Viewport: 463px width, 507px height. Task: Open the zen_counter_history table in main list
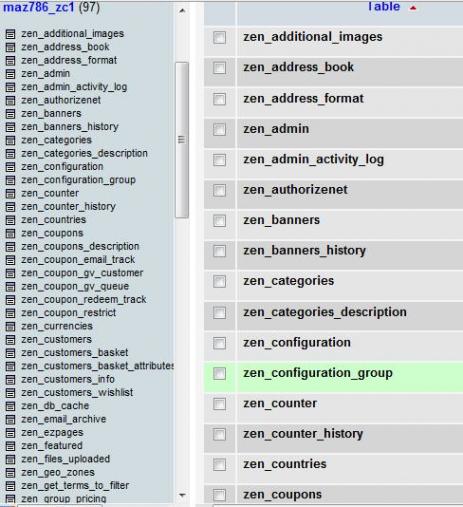tap(303, 434)
